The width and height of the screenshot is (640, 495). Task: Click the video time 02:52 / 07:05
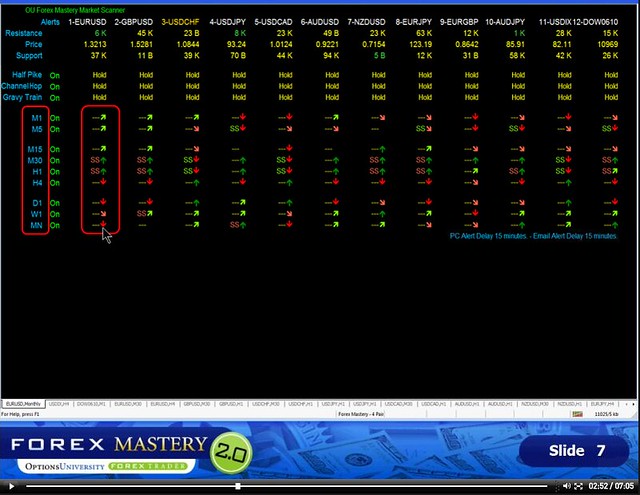click(x=611, y=486)
